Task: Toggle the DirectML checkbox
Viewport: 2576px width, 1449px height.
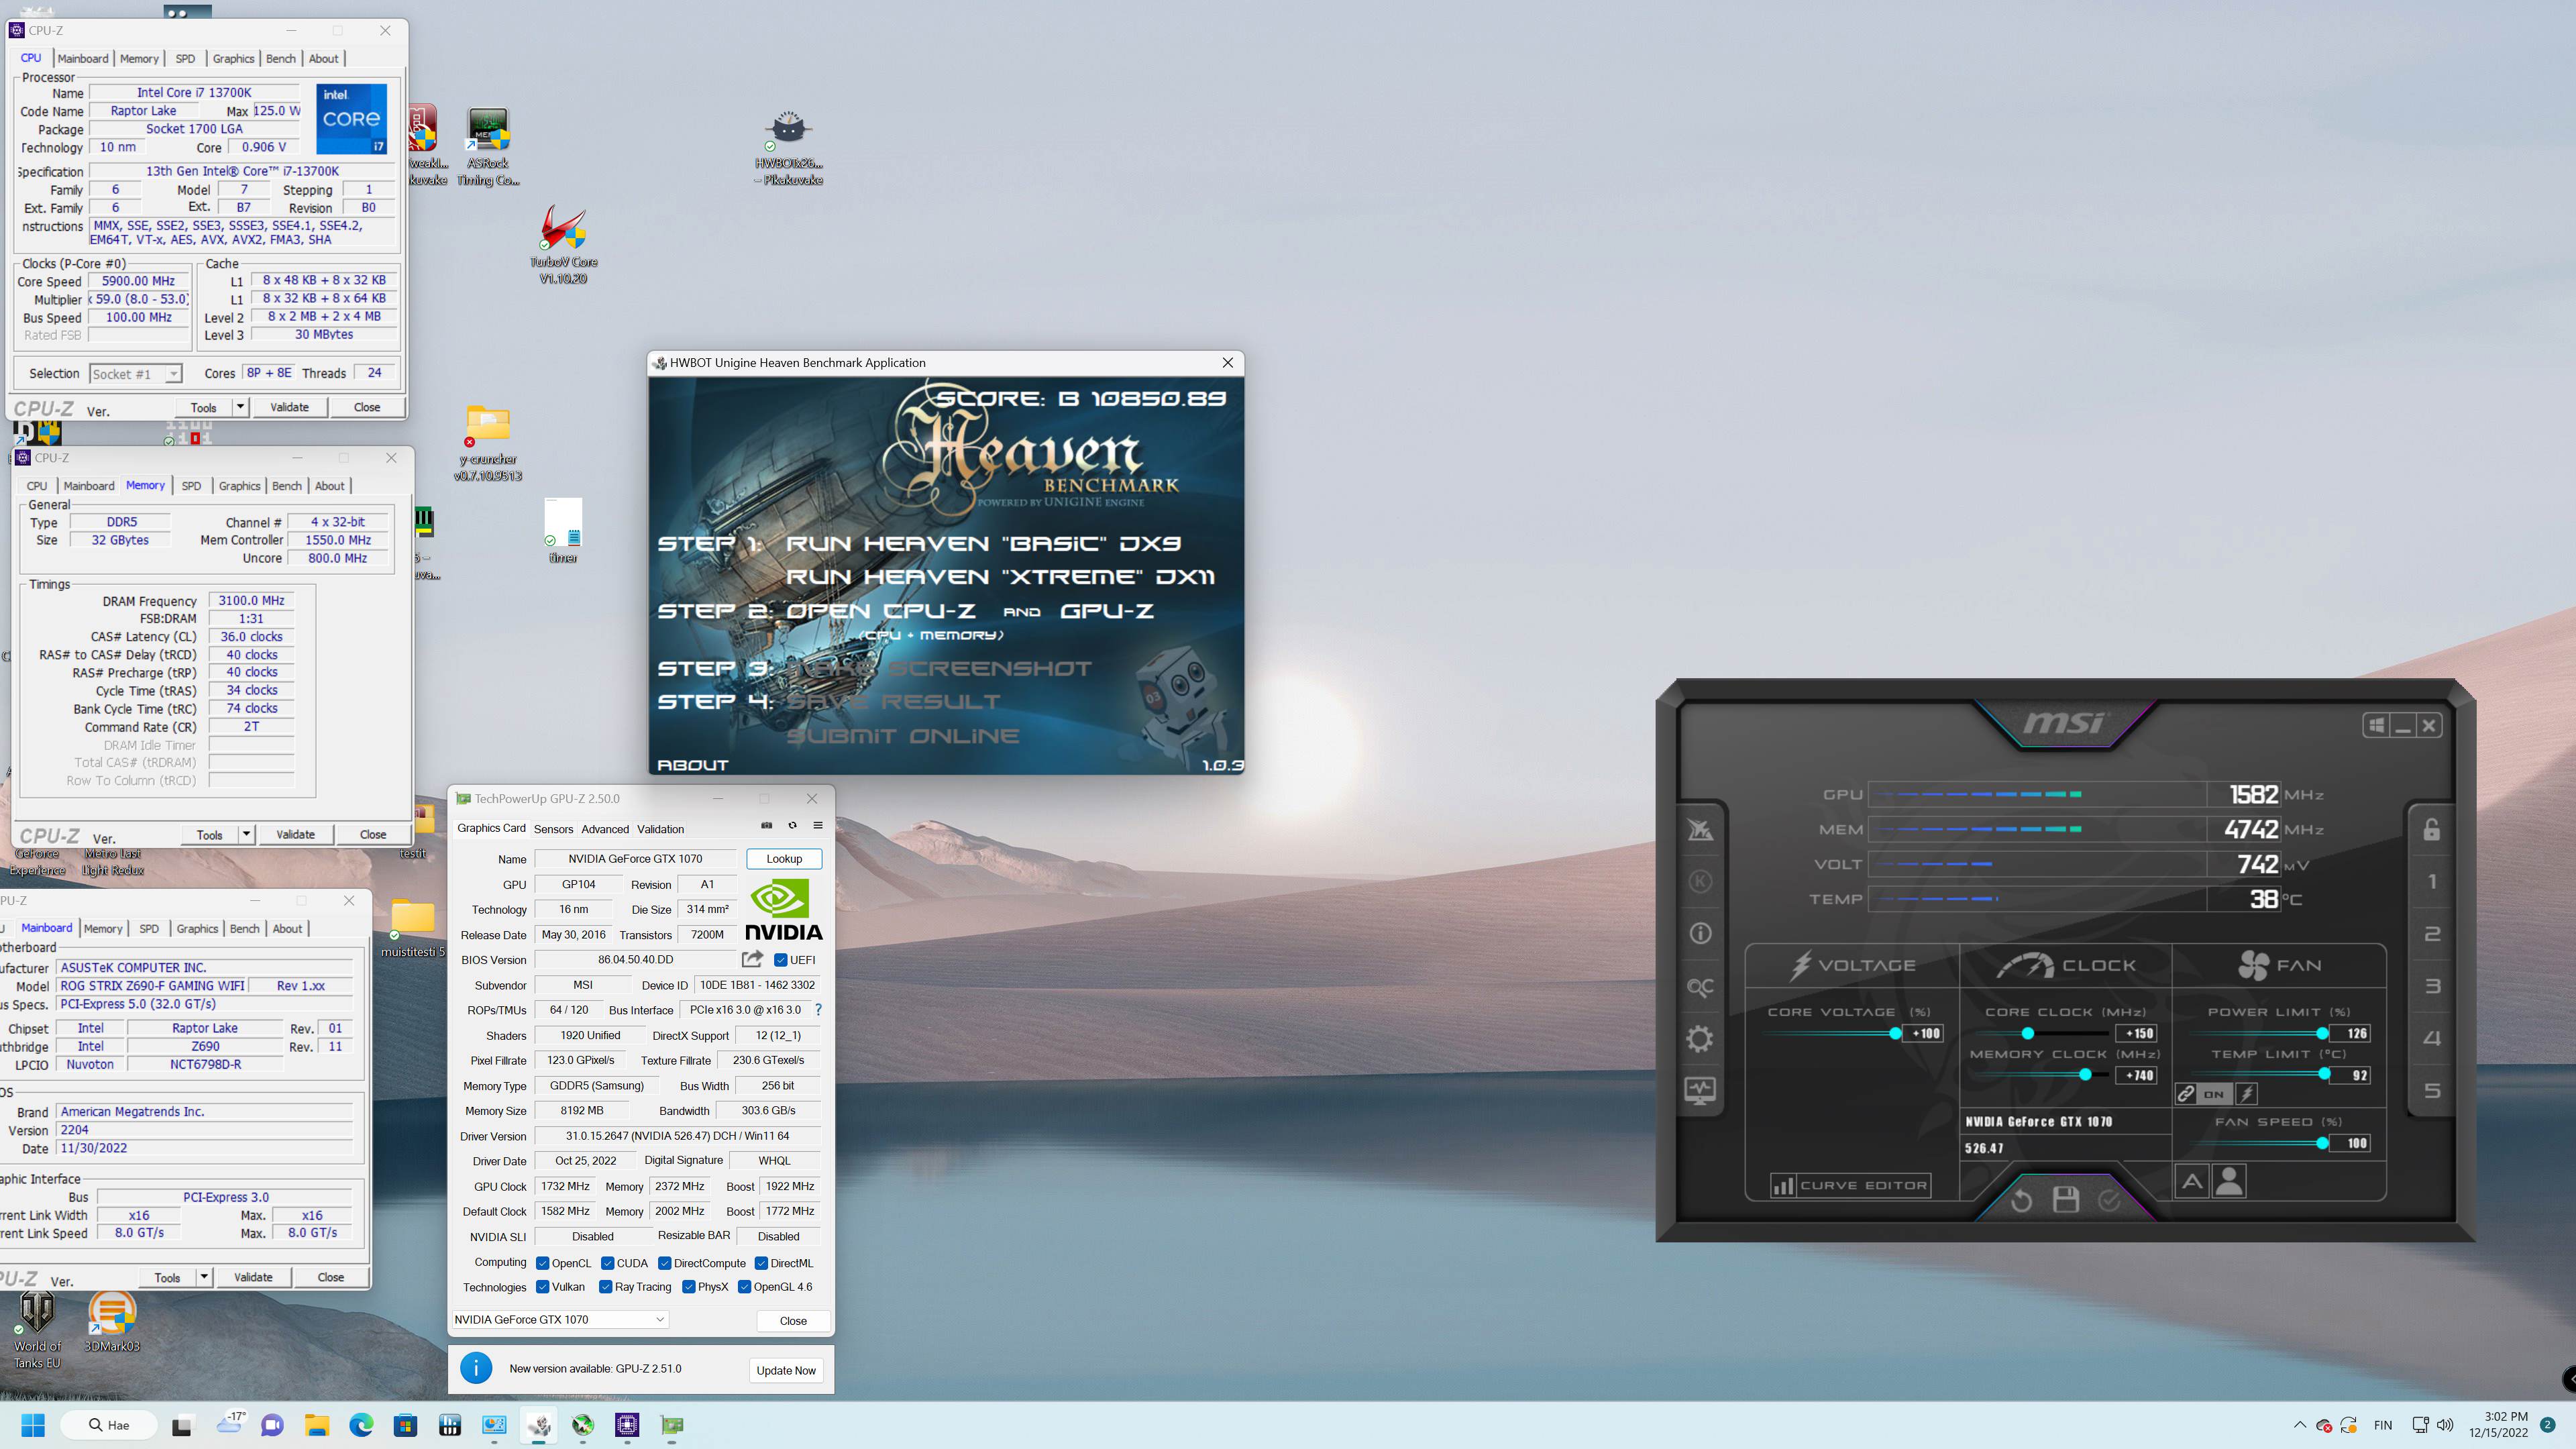Action: (761, 1263)
